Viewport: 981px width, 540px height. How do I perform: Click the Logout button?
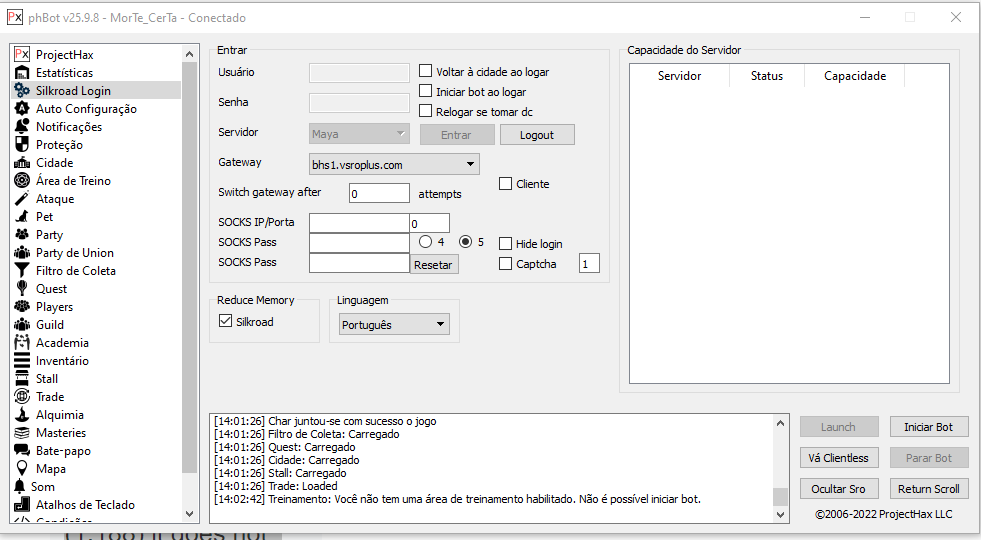click(x=537, y=135)
